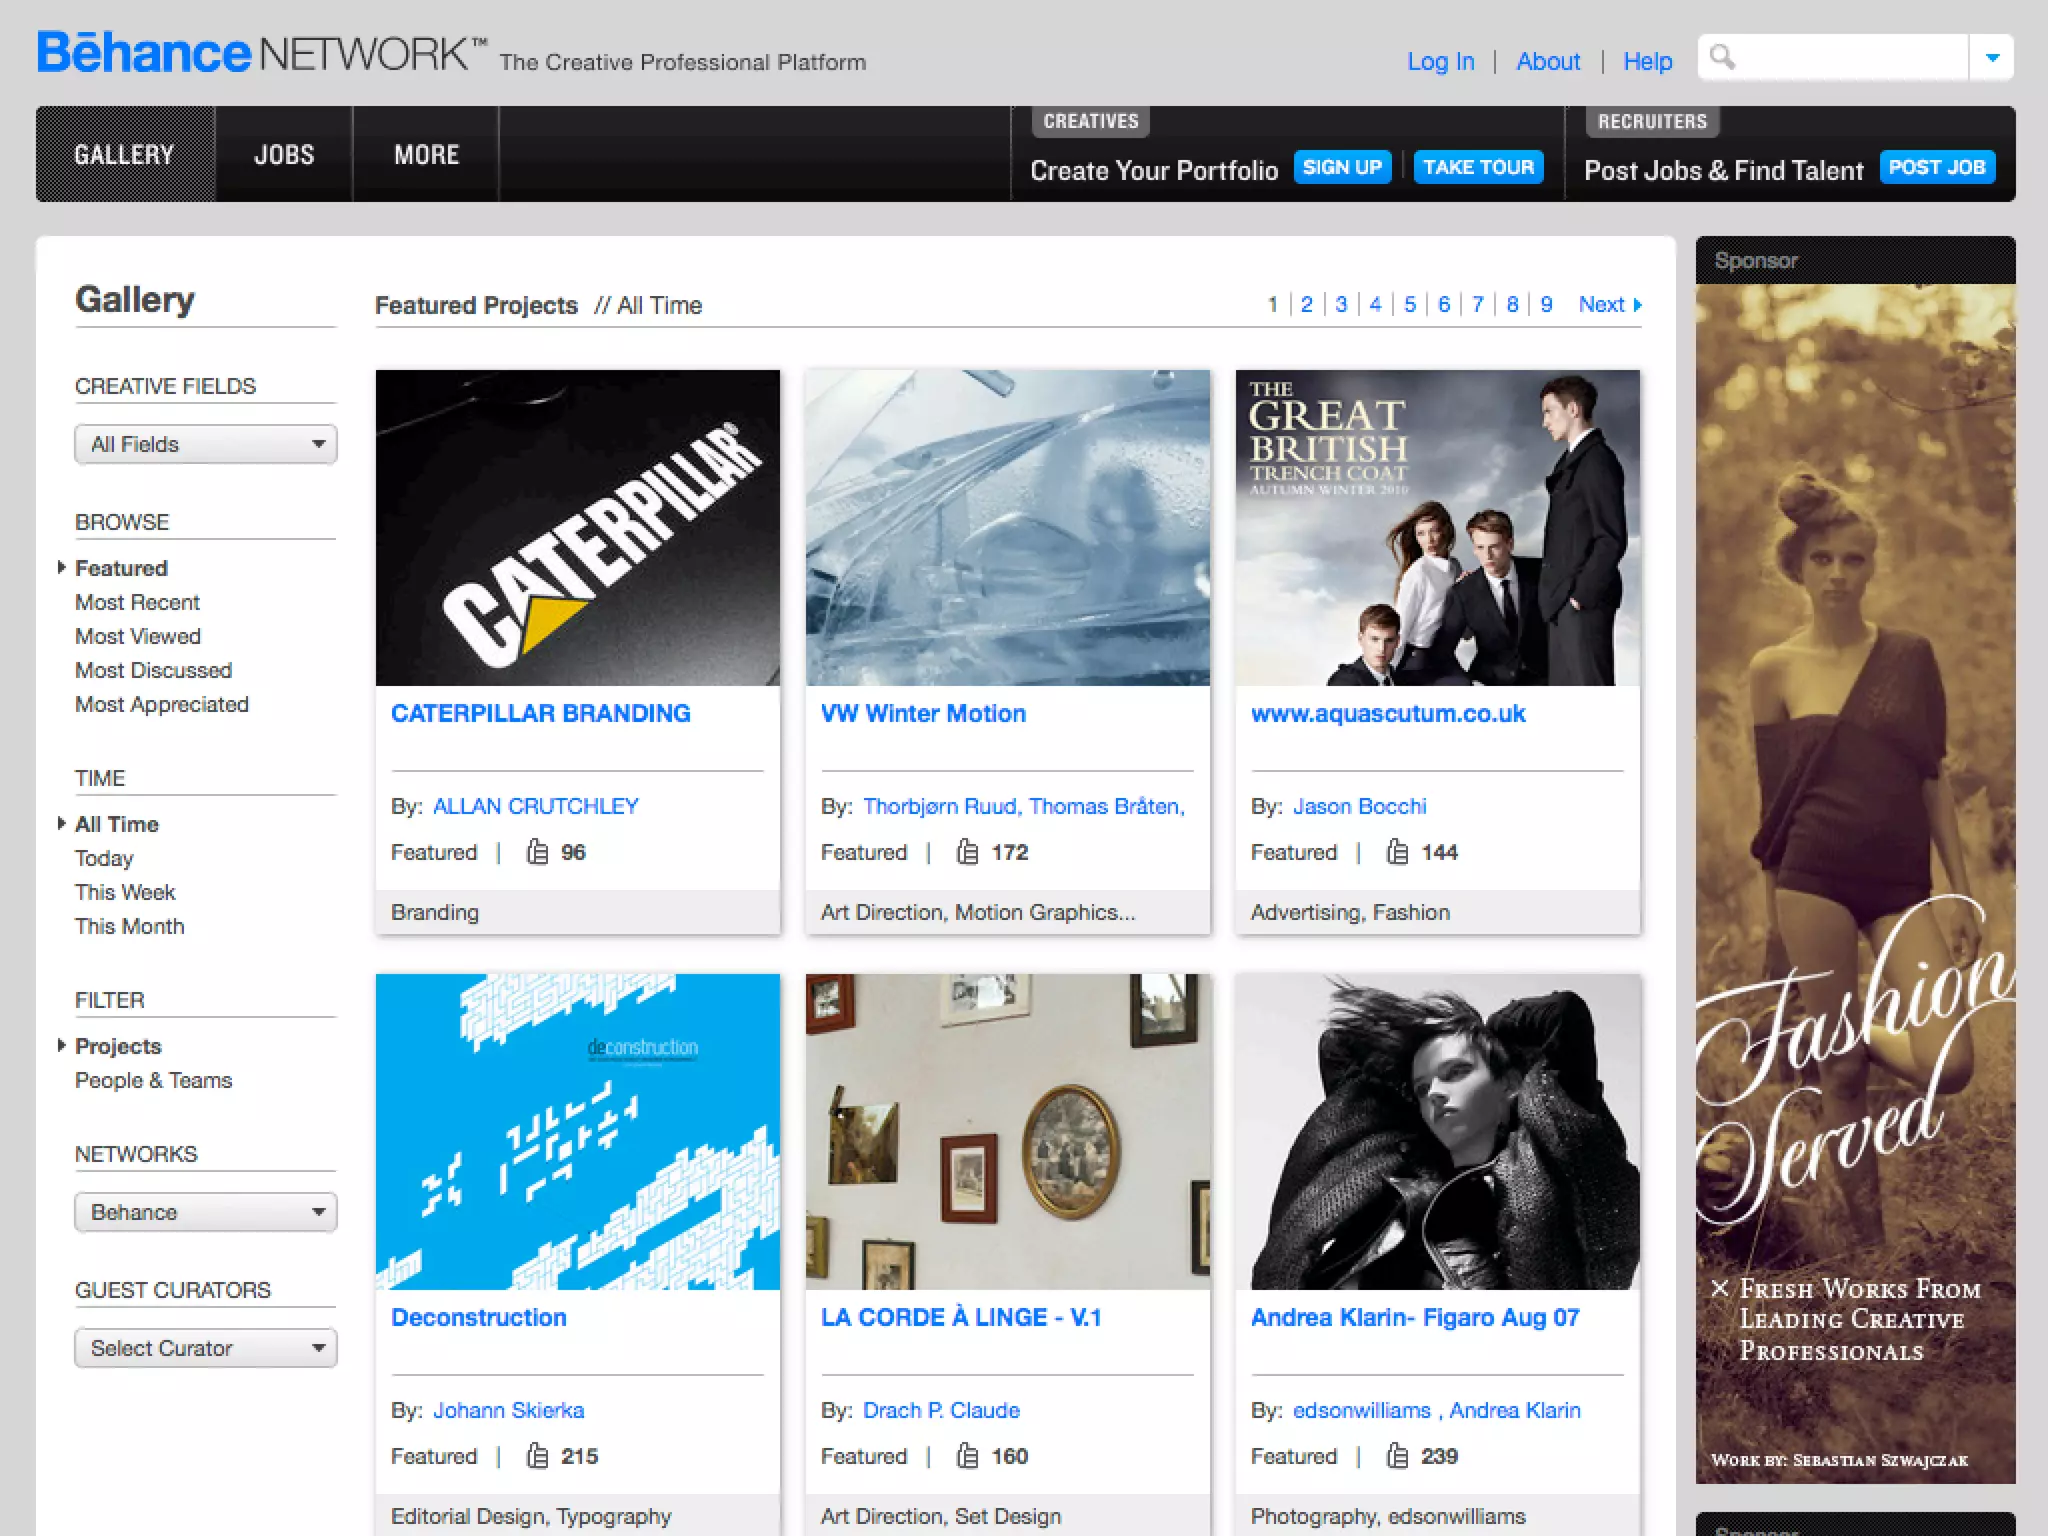The image size is (2048, 1536).
Task: Go to page 5 of results
Action: [1410, 305]
